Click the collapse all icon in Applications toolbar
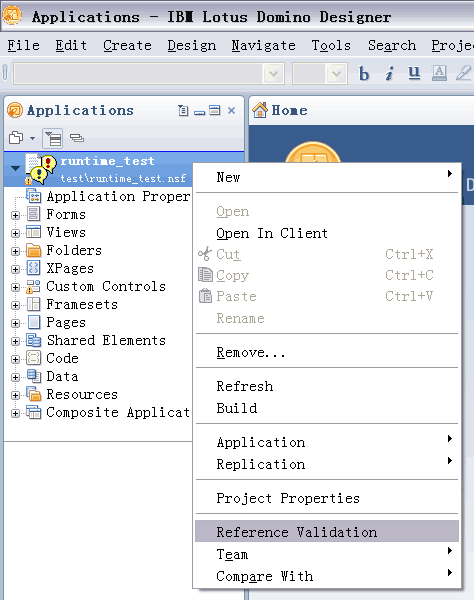474x600 pixels. (x=77, y=138)
